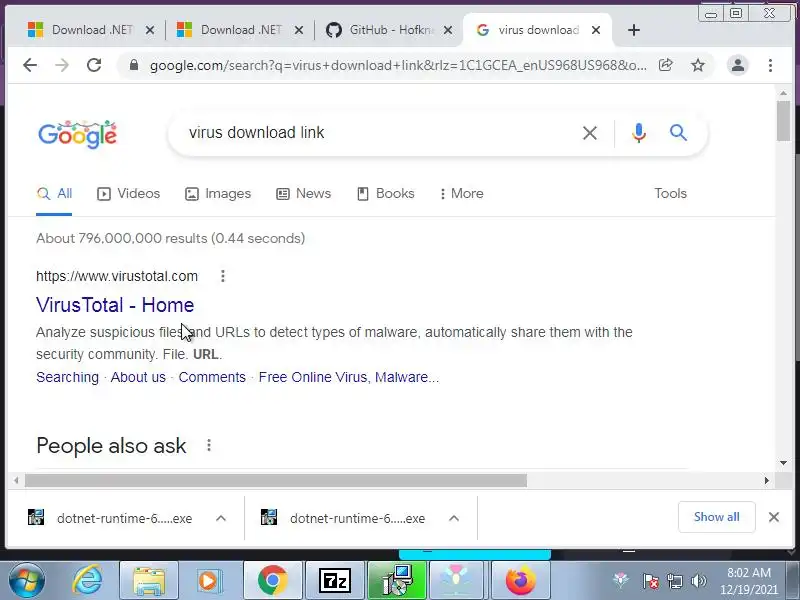Screen dimensions: 800x600
Task: Open the search Tools options
Action: click(x=670, y=193)
